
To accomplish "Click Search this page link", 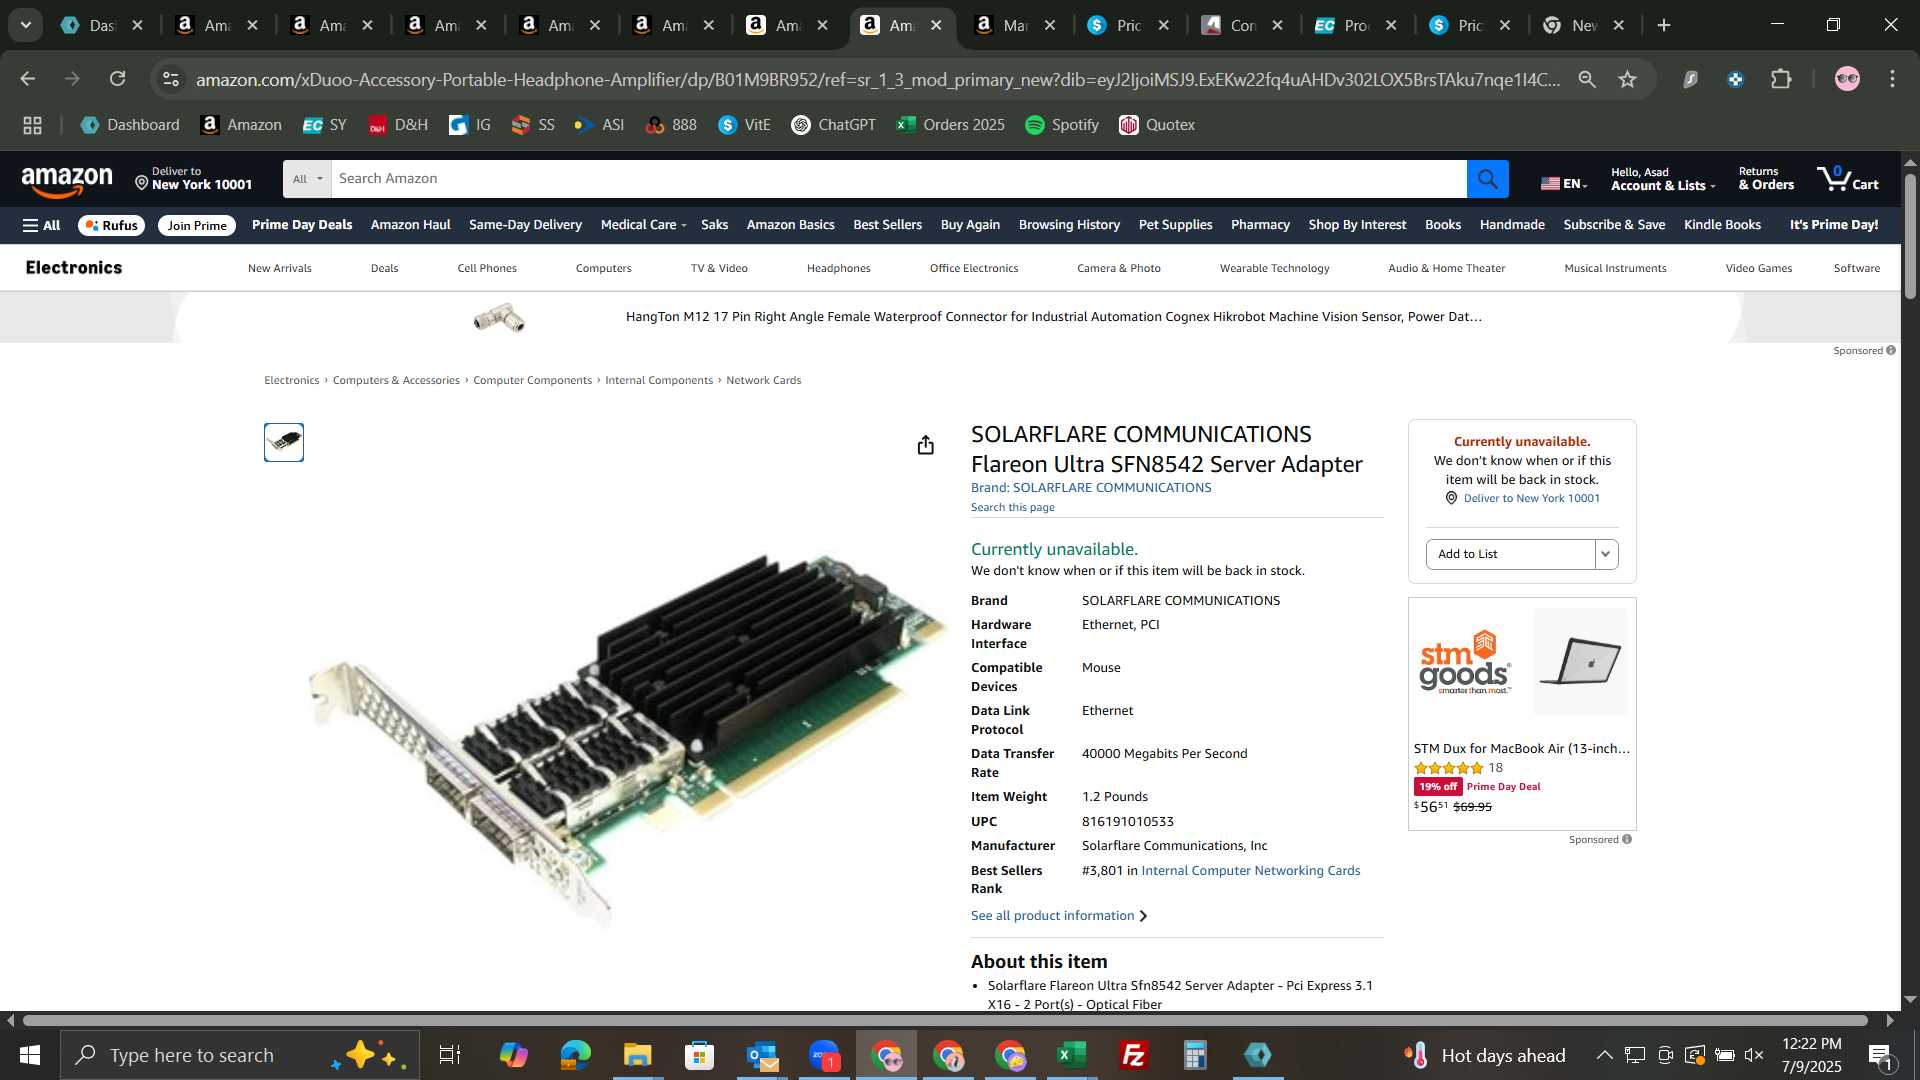I will (1012, 507).
